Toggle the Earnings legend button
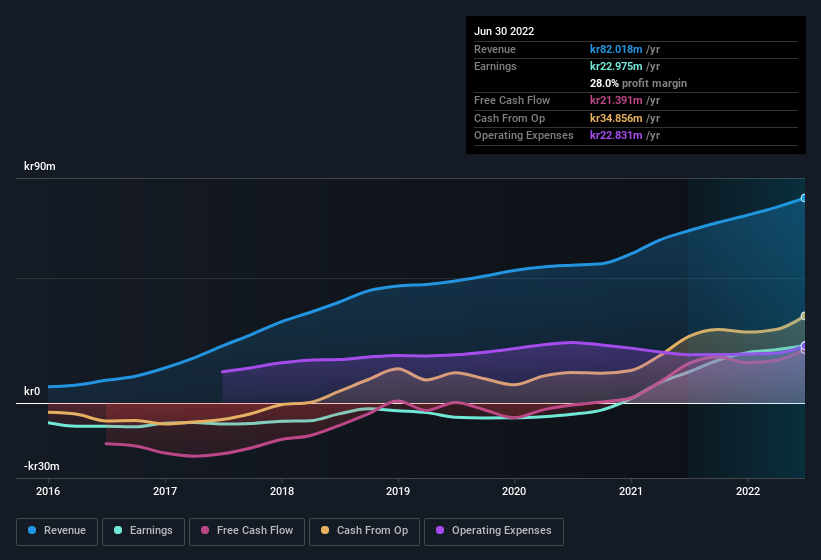821x560 pixels. point(143,531)
